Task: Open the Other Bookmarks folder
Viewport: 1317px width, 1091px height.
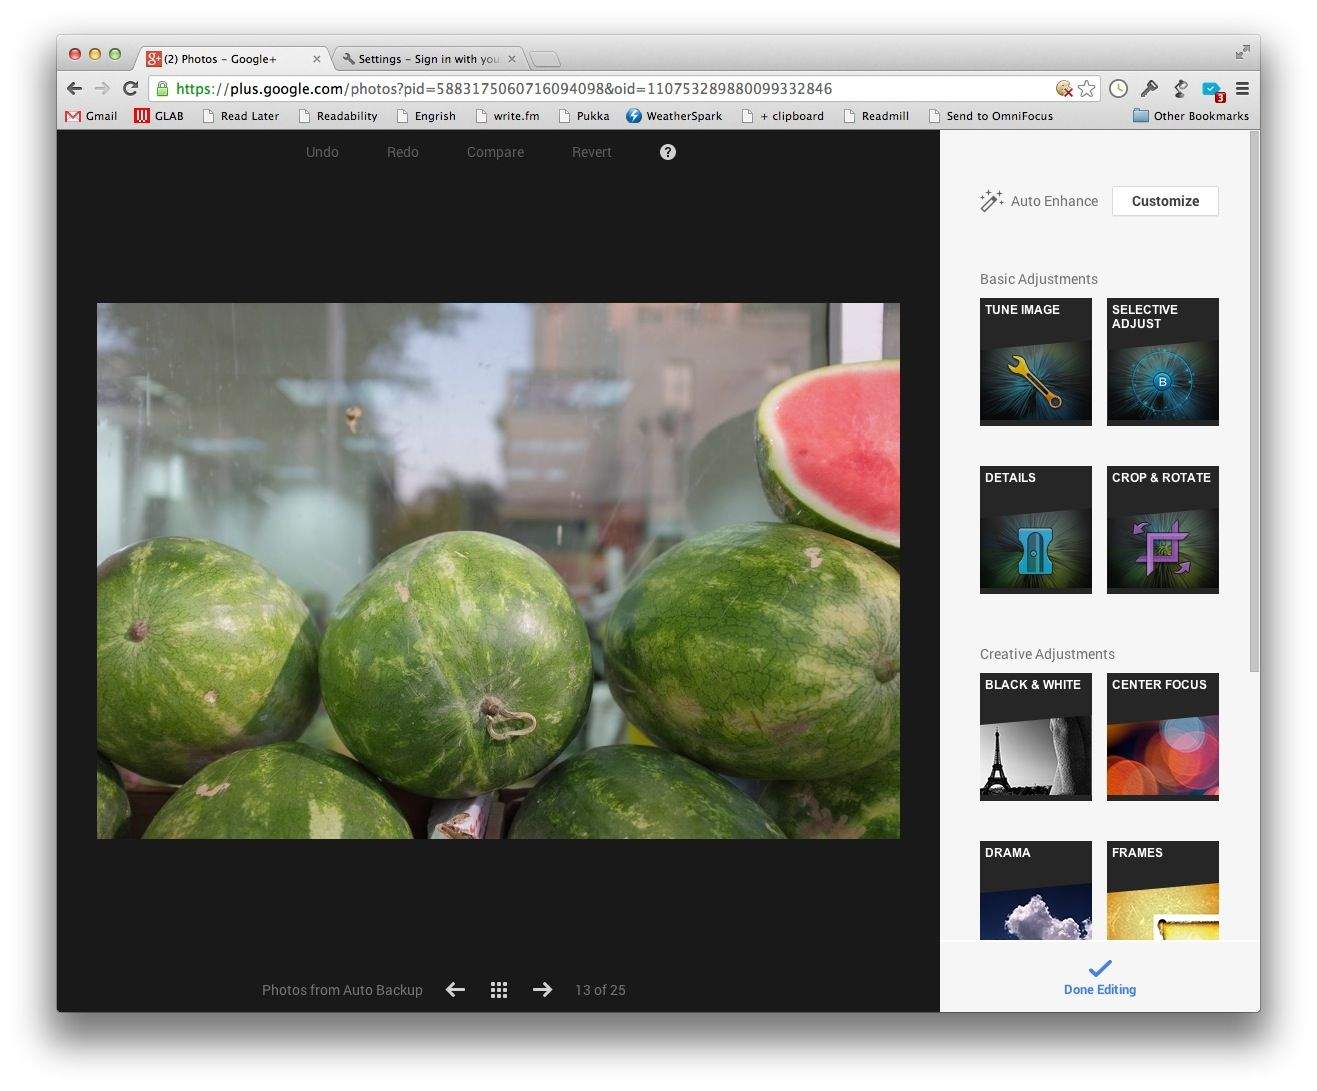Action: (x=1190, y=116)
